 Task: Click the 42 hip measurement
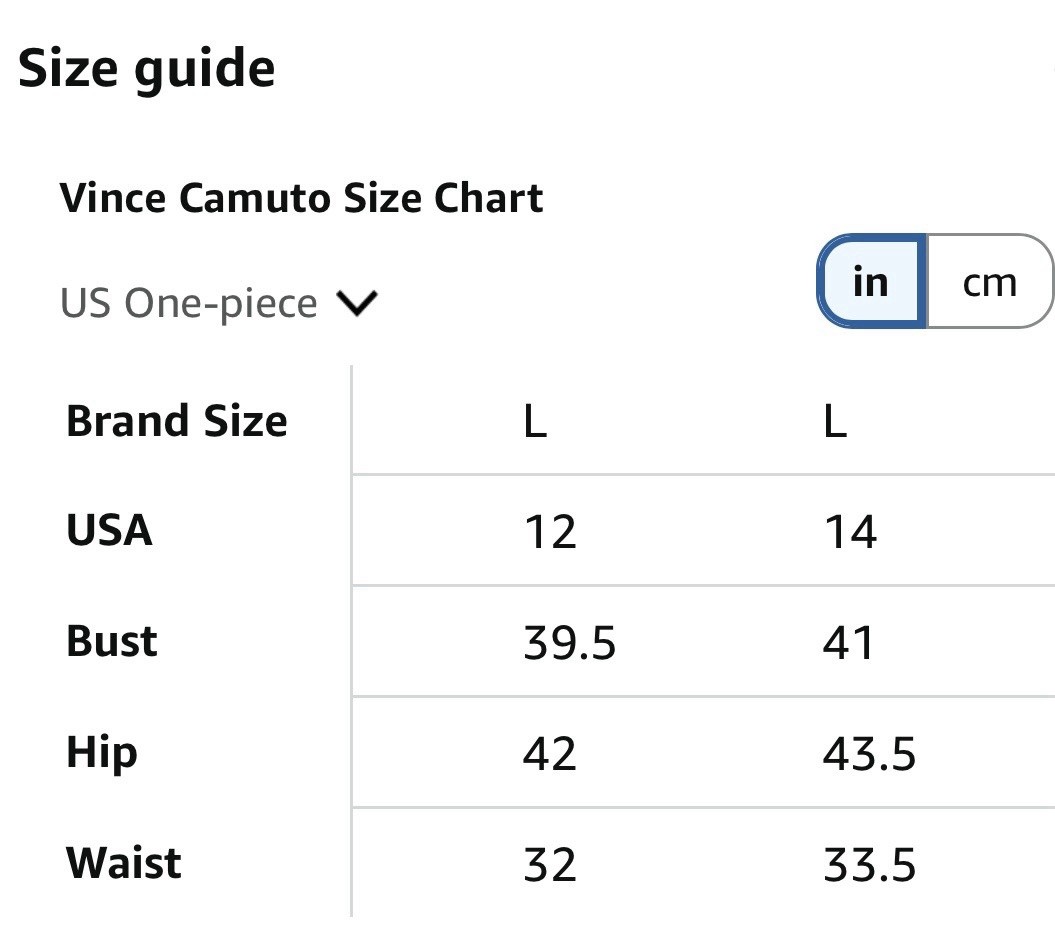(550, 754)
